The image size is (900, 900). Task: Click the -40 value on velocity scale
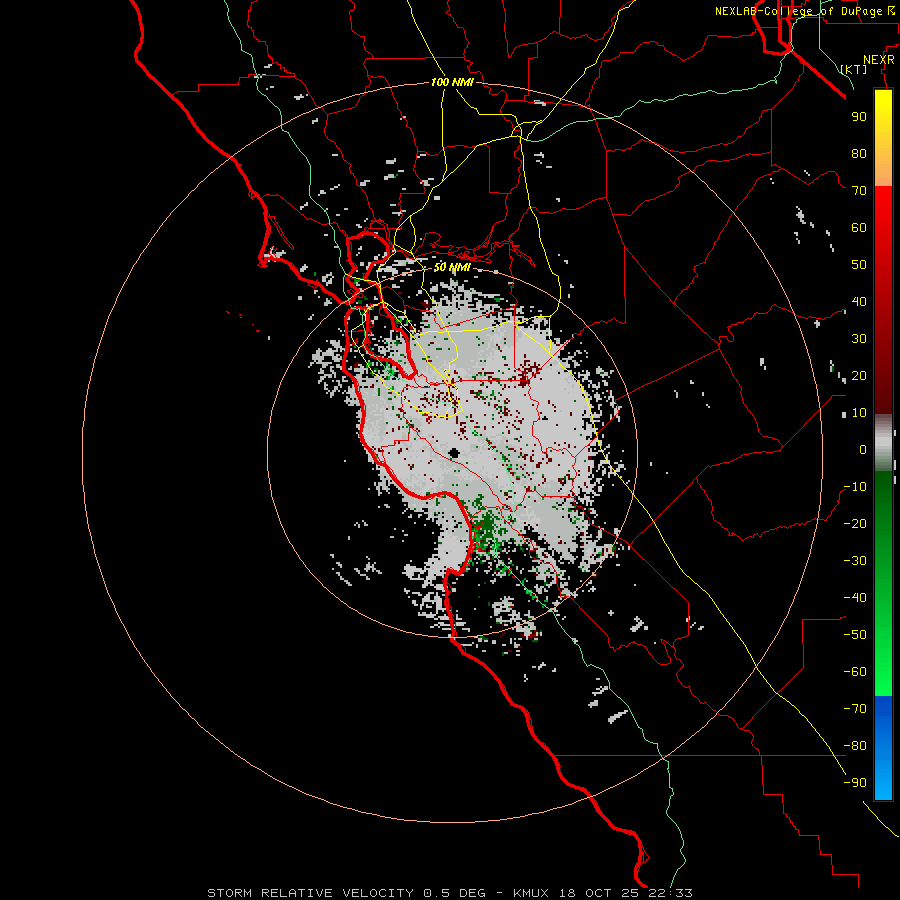click(x=855, y=598)
